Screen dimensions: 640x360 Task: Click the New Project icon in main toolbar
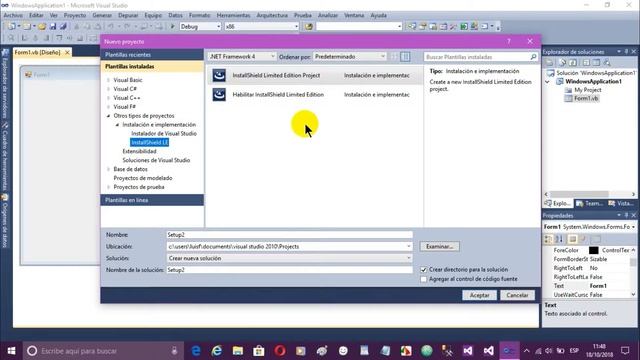tap(11, 27)
